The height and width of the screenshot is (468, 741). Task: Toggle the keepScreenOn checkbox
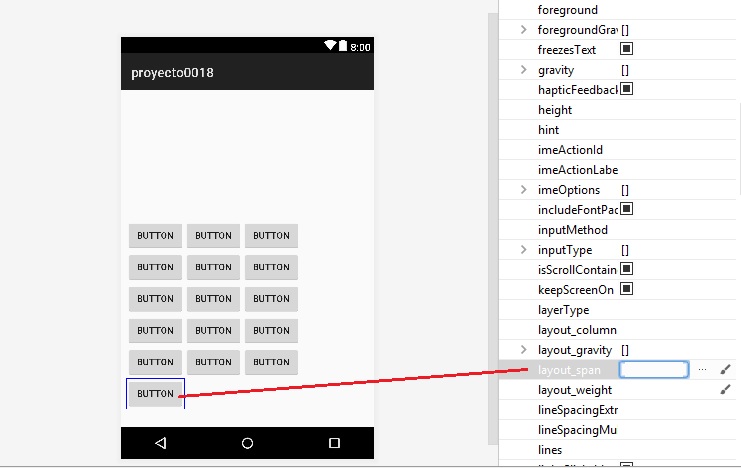(627, 289)
